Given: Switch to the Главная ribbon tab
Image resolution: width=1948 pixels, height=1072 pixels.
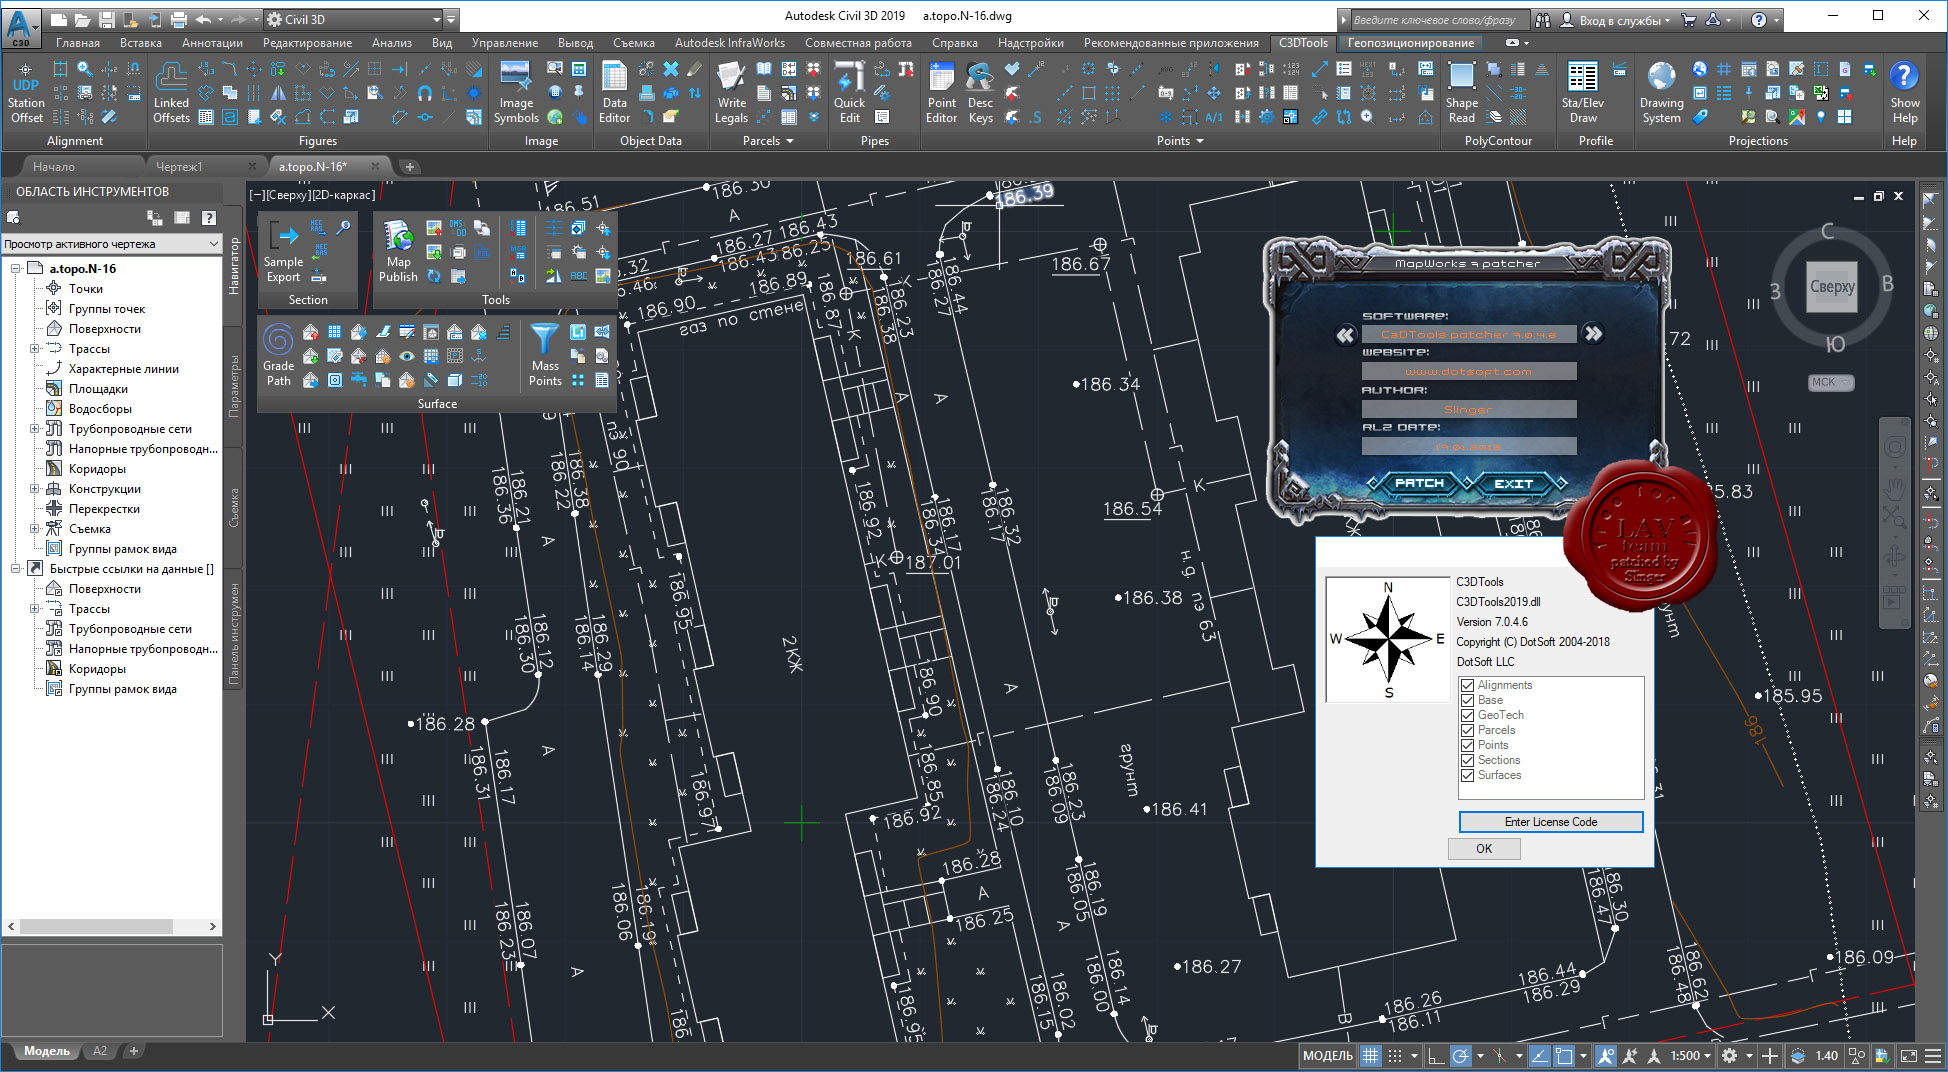Looking at the screenshot, I should pyautogui.click(x=78, y=43).
